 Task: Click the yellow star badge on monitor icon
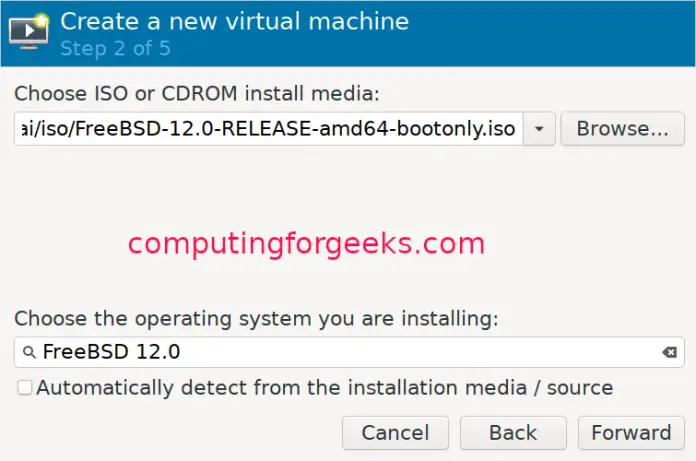click(41, 21)
